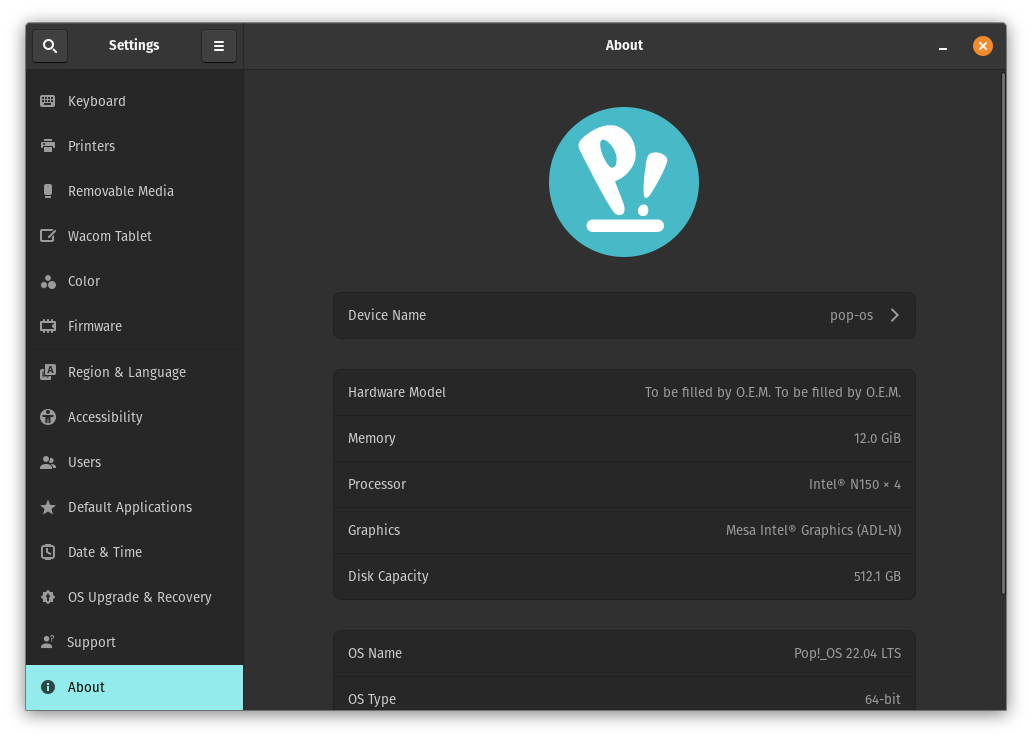Select Firmware in sidebar

134,326
